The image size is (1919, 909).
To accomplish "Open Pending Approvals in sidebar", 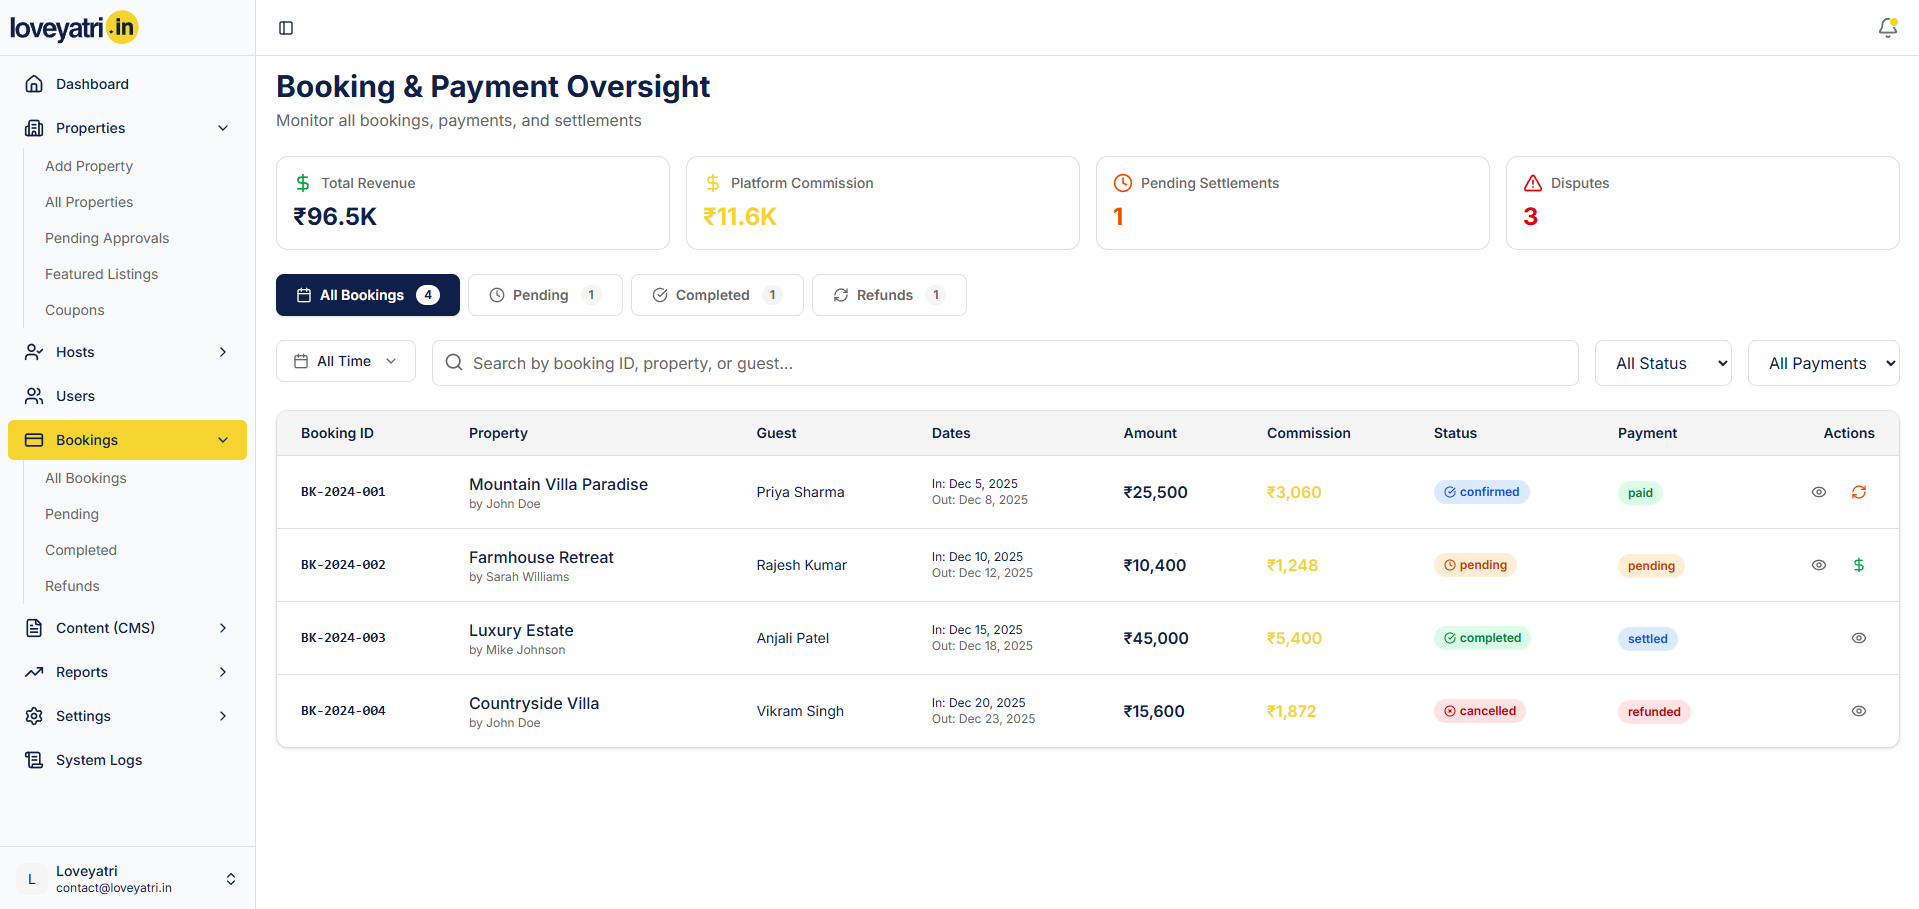I will (107, 238).
